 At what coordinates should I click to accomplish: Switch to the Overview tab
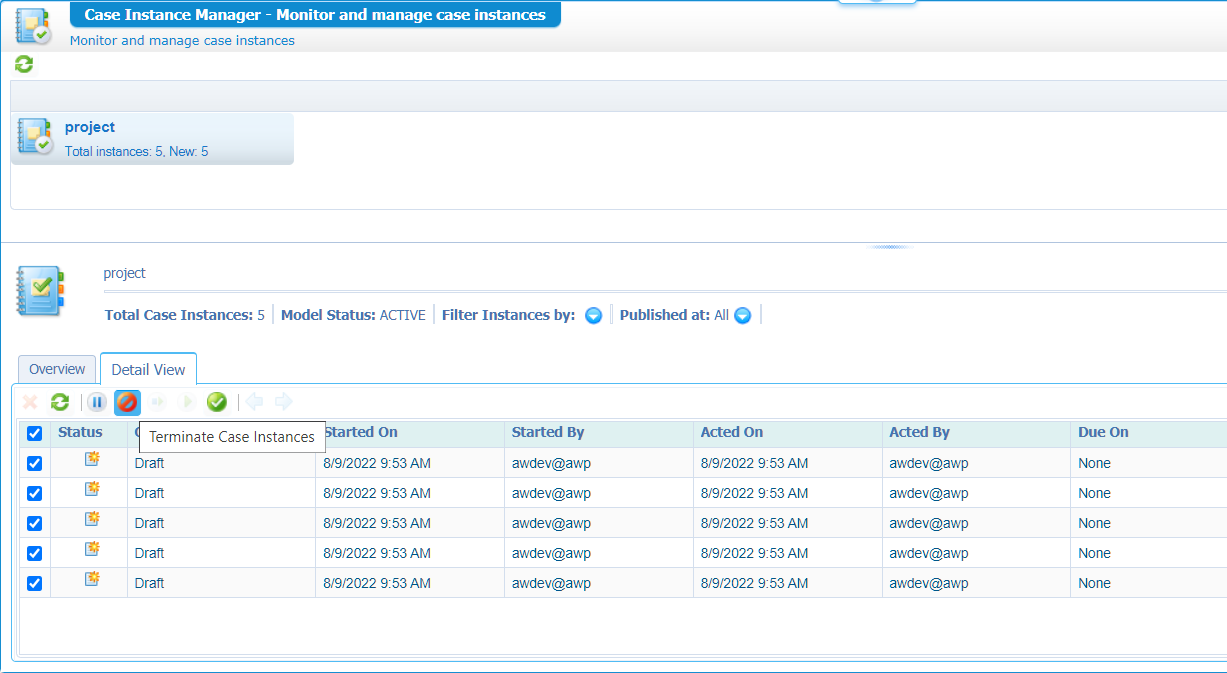click(57, 369)
